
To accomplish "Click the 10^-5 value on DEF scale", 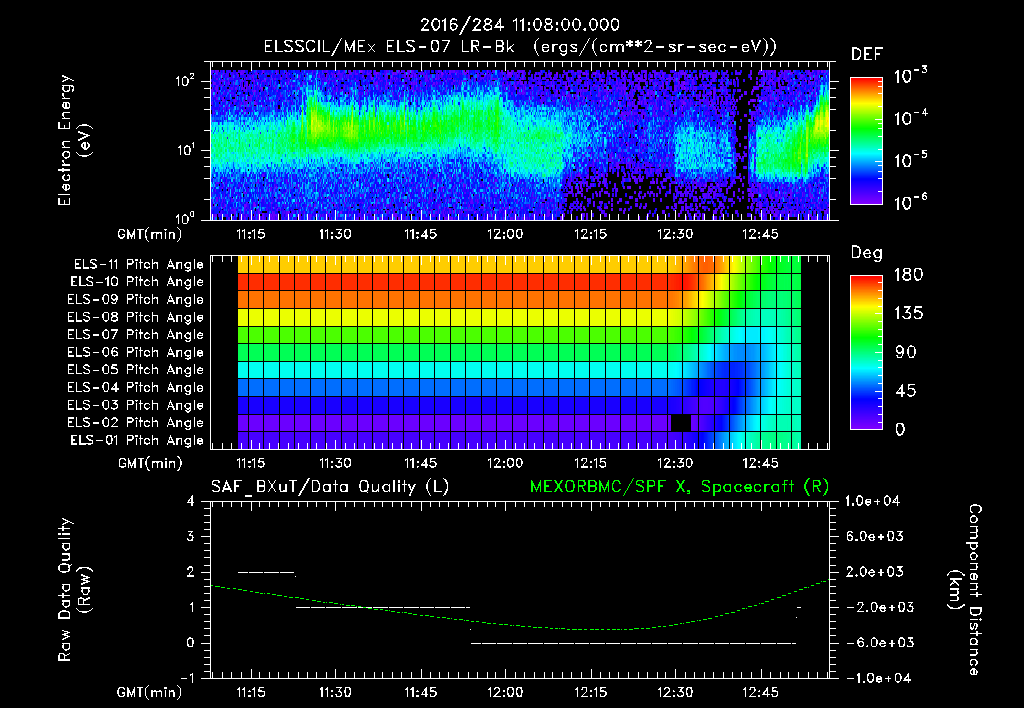I will coord(910,160).
